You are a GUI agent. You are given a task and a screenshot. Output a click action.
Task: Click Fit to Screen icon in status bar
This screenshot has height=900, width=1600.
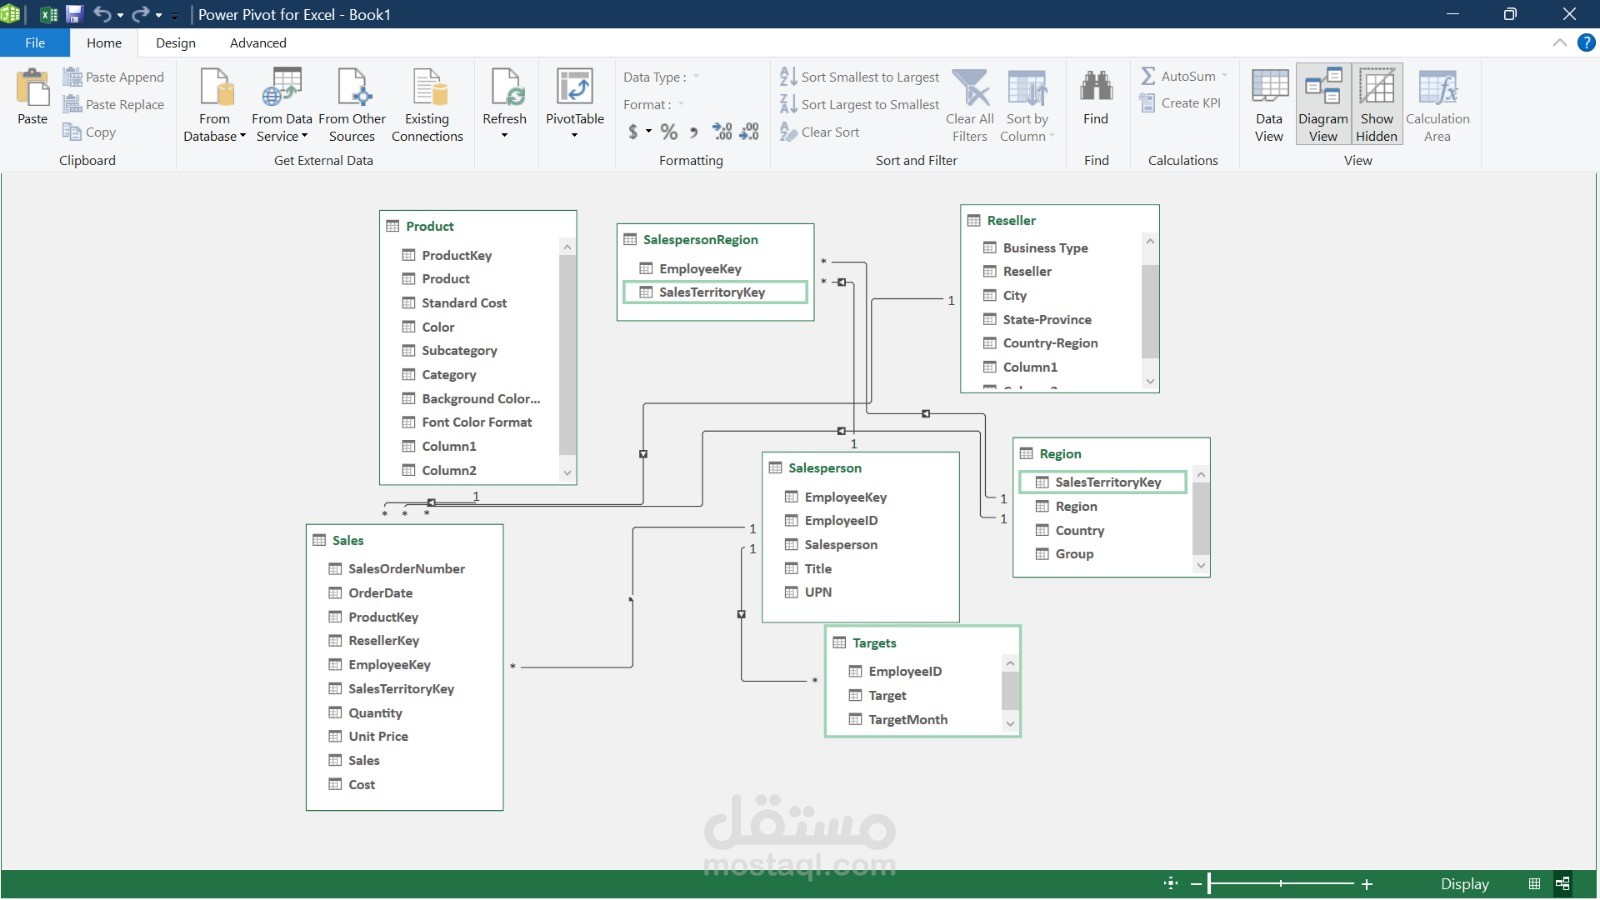tap(1171, 884)
